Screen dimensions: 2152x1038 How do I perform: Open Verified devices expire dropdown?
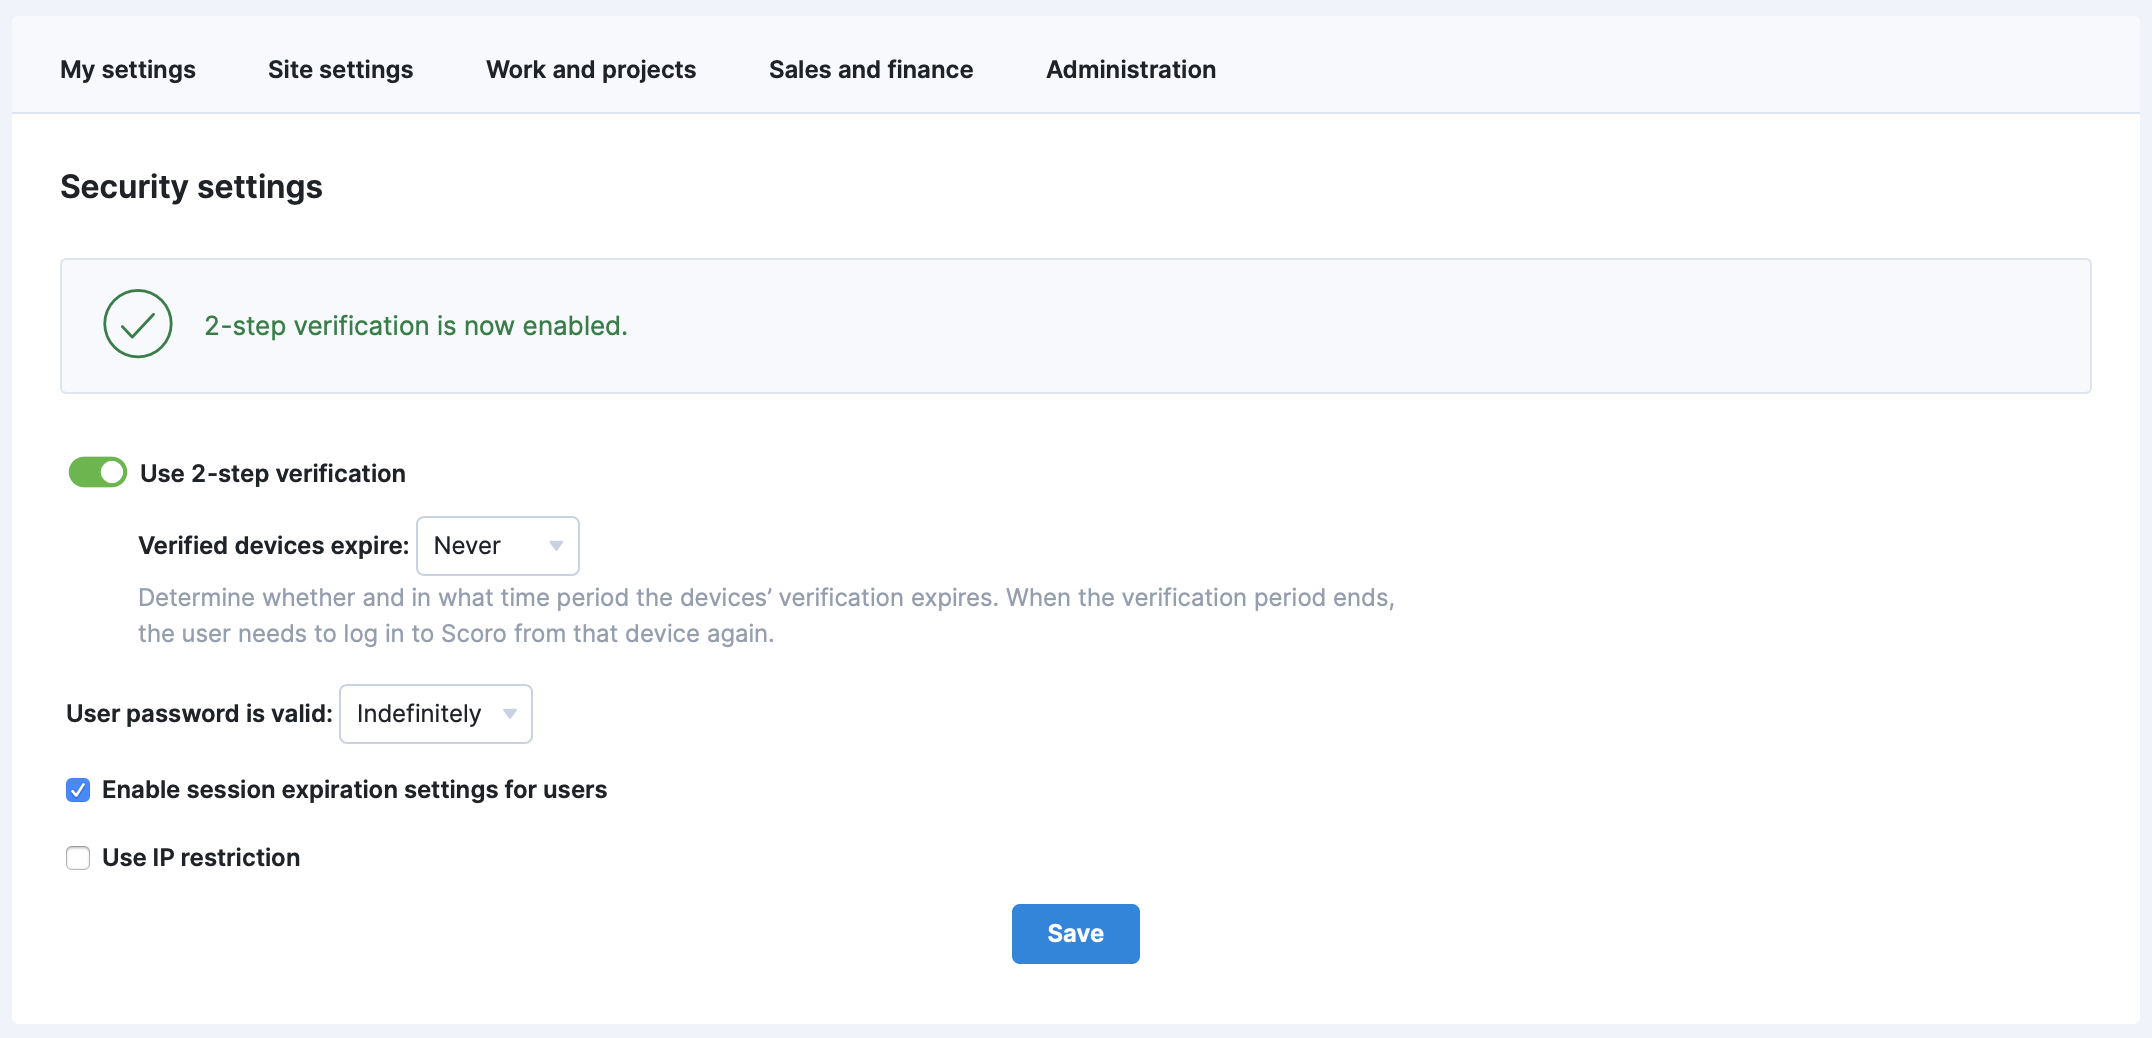[498, 546]
